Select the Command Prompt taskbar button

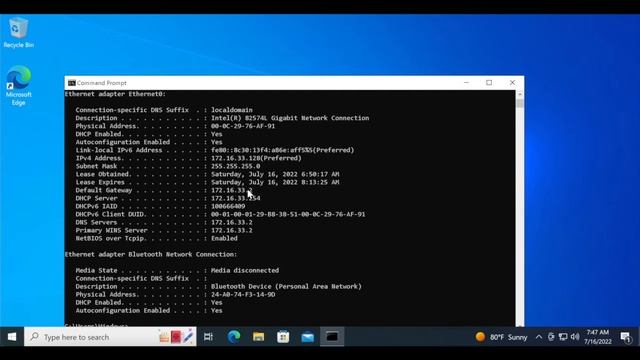pyautogui.click(x=332, y=337)
